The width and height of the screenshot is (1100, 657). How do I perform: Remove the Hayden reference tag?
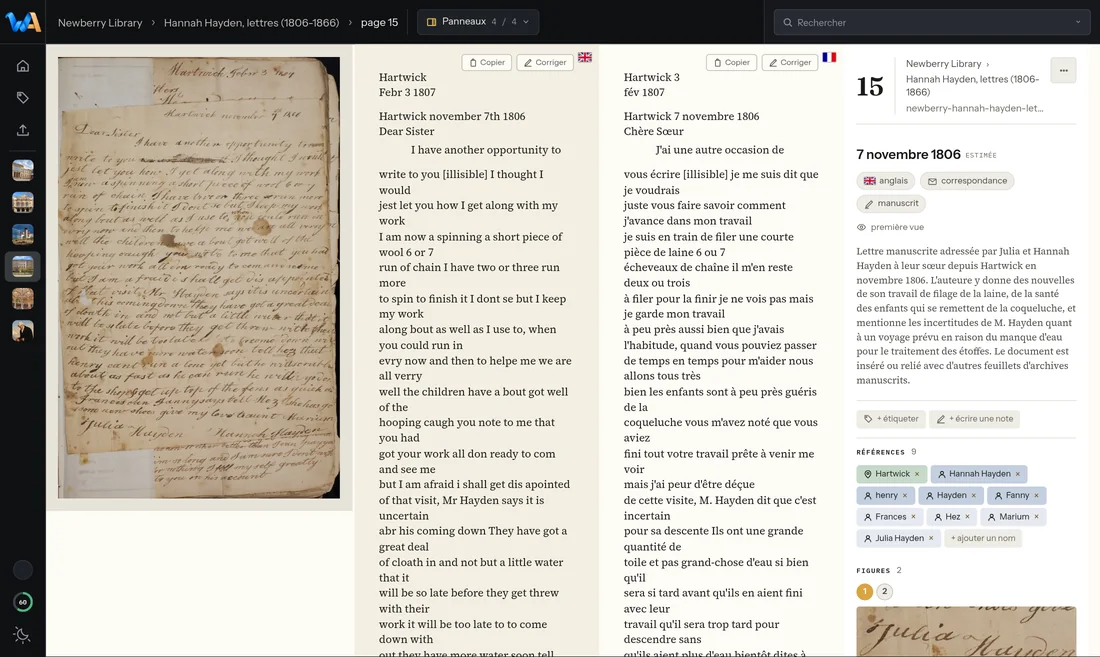click(974, 496)
